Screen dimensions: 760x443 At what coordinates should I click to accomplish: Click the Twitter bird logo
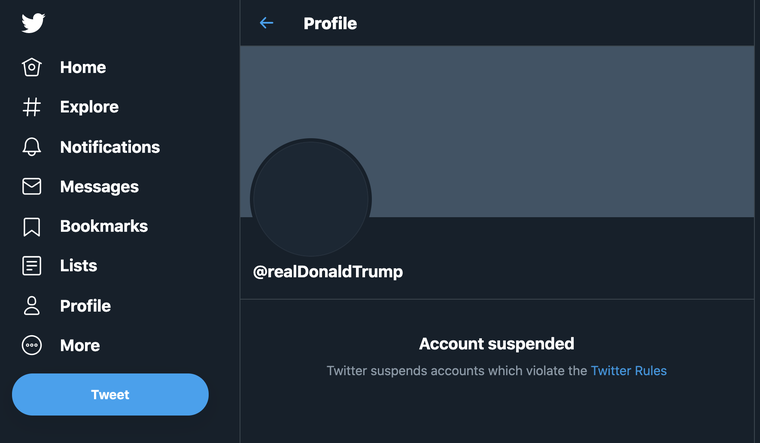click(x=35, y=23)
